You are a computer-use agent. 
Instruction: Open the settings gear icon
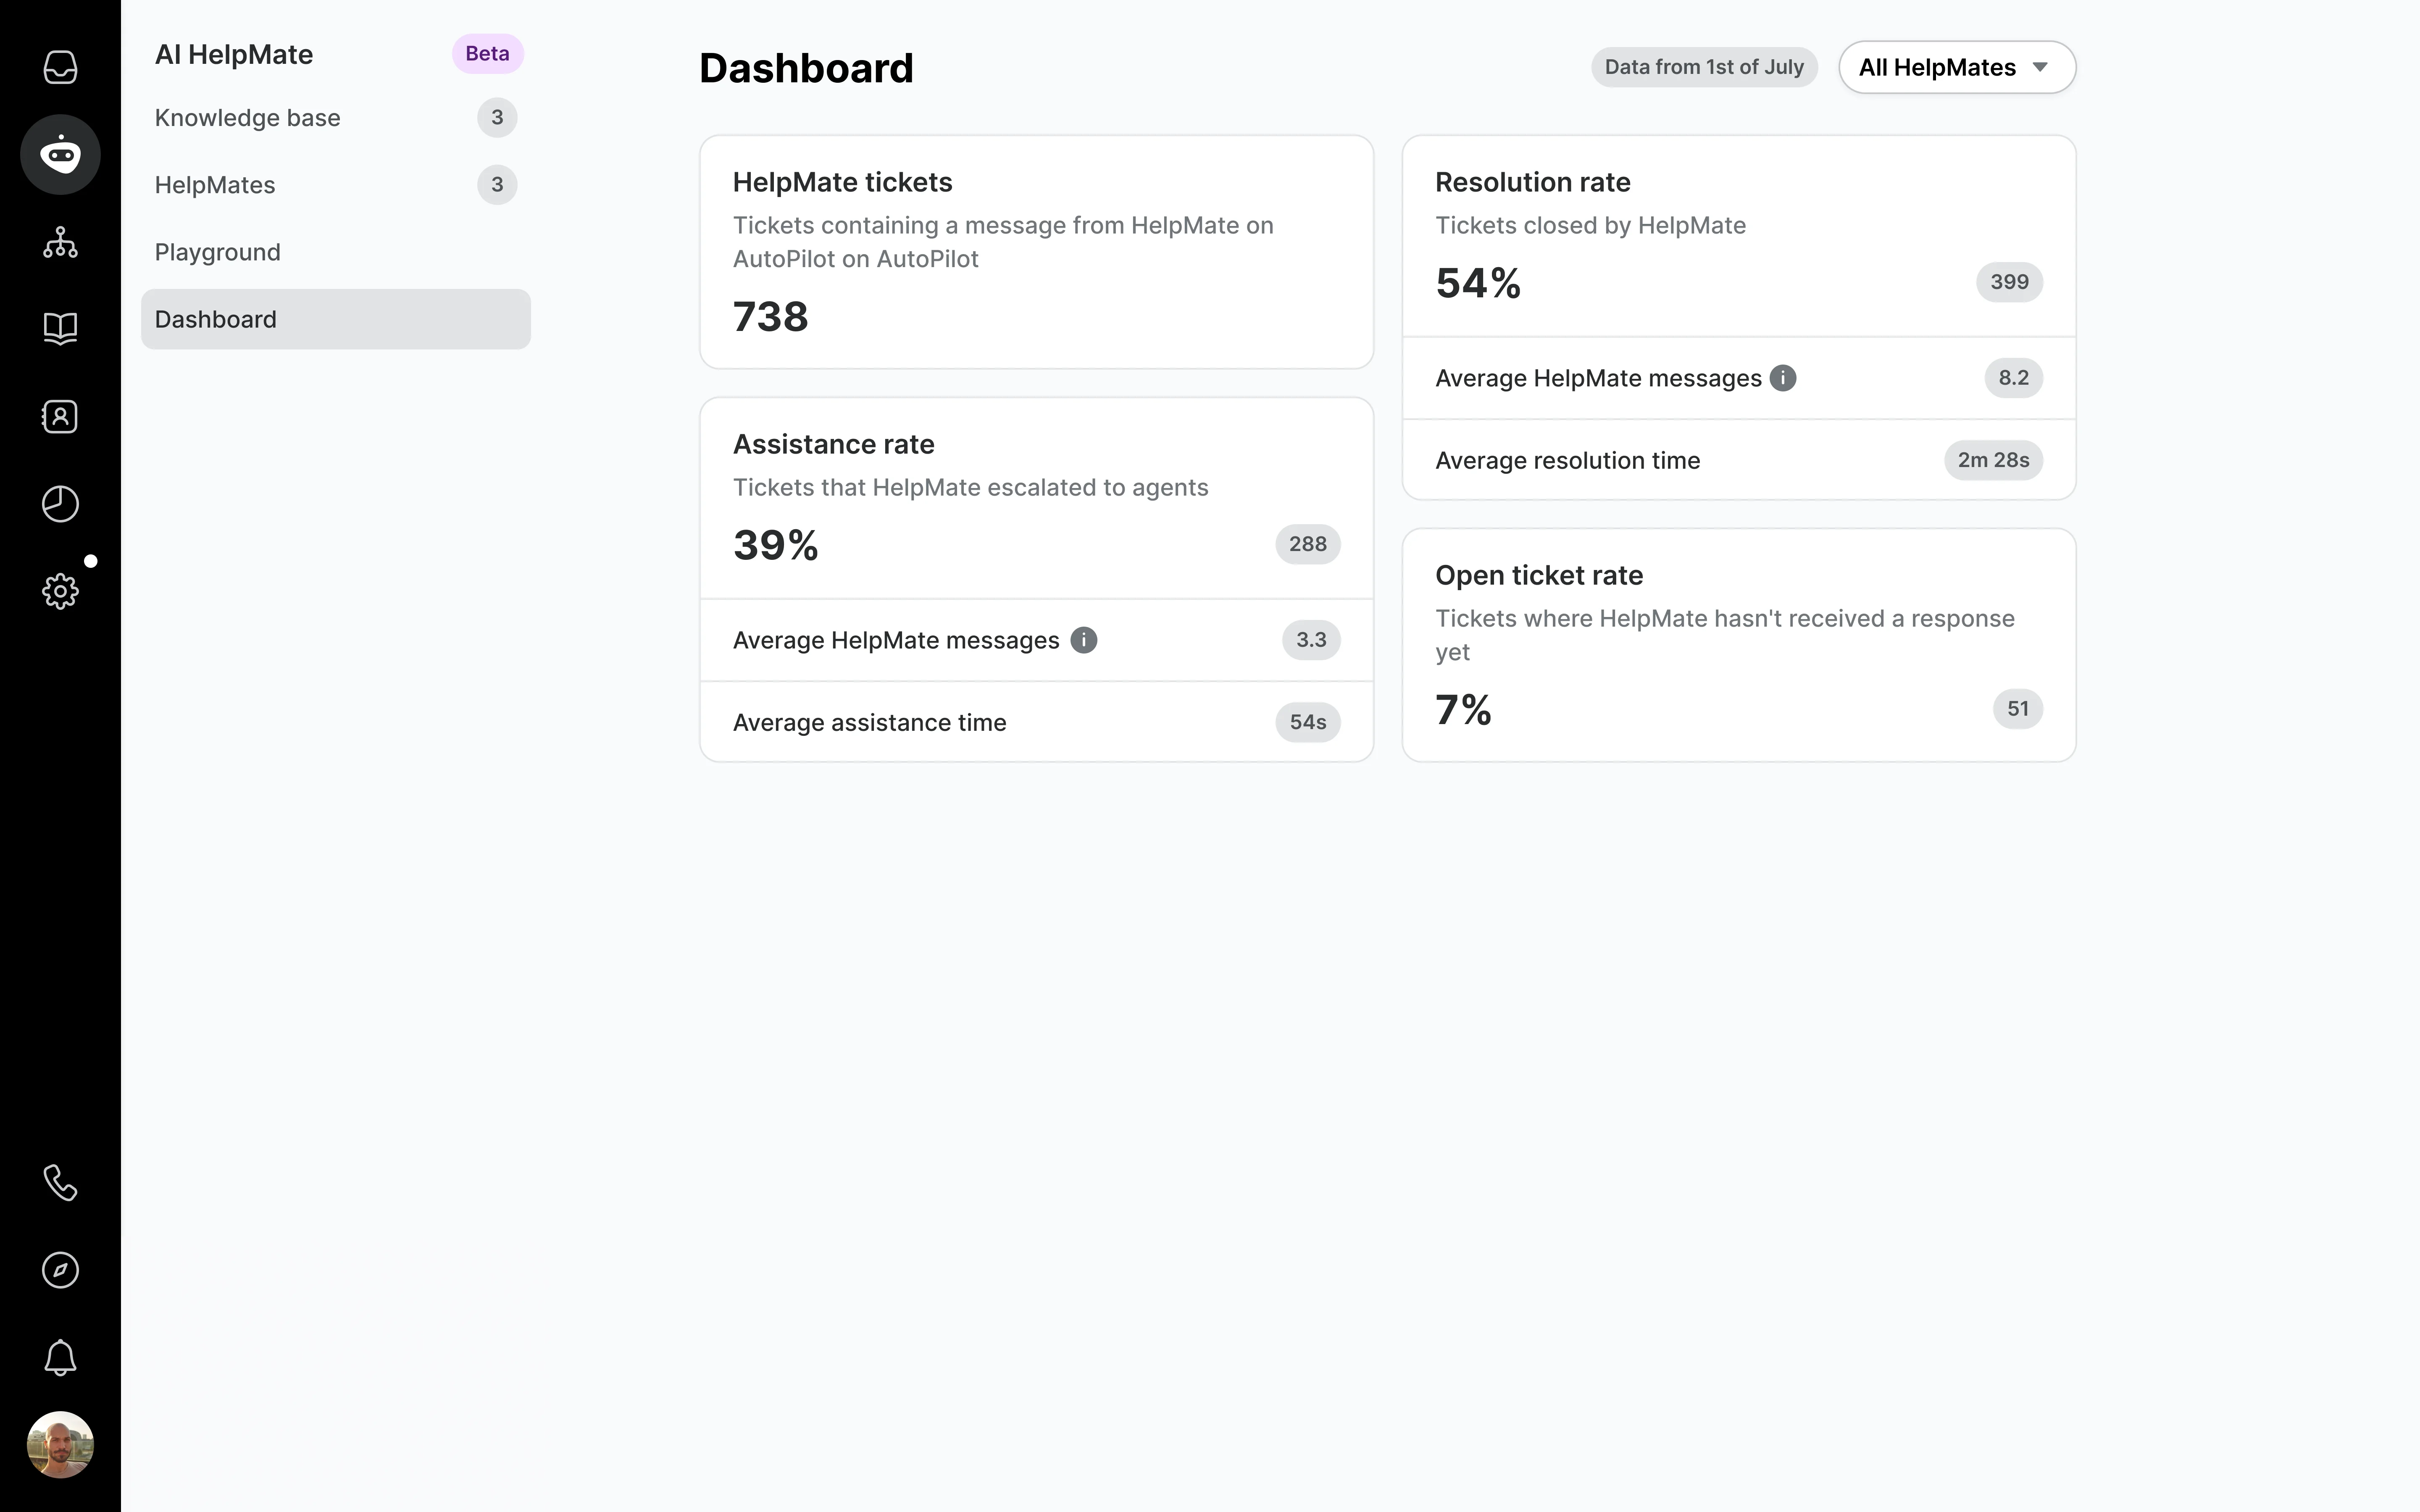[60, 591]
